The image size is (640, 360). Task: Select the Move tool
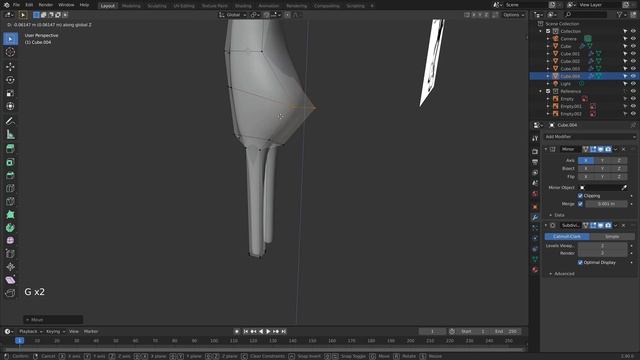10,67
